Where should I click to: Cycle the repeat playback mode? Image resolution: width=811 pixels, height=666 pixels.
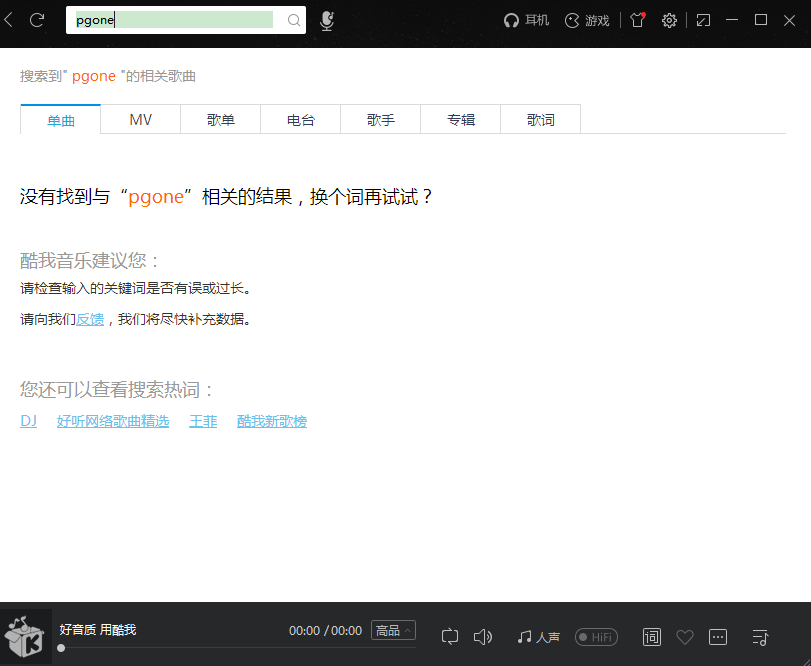tap(449, 637)
